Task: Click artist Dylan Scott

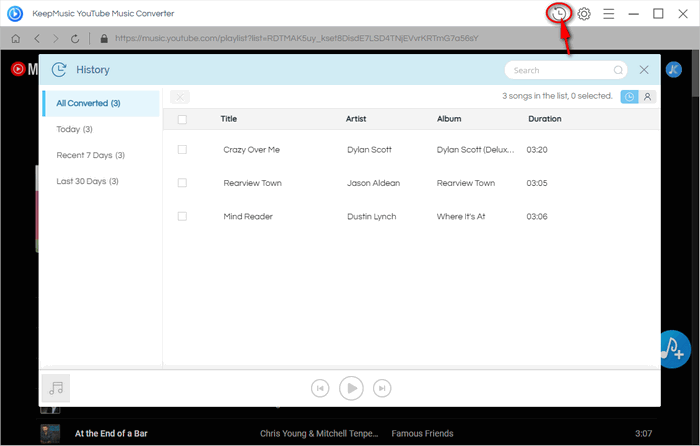Action: pos(369,150)
